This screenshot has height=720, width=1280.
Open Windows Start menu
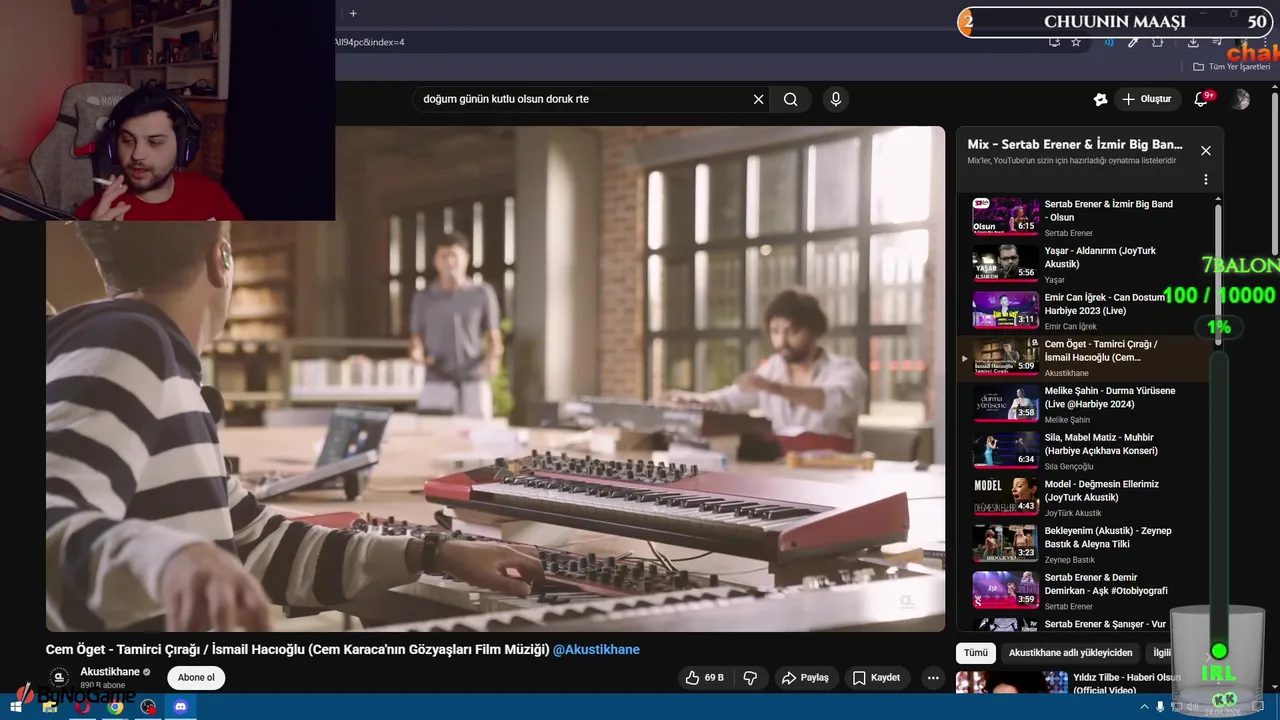pyautogui.click(x=16, y=707)
